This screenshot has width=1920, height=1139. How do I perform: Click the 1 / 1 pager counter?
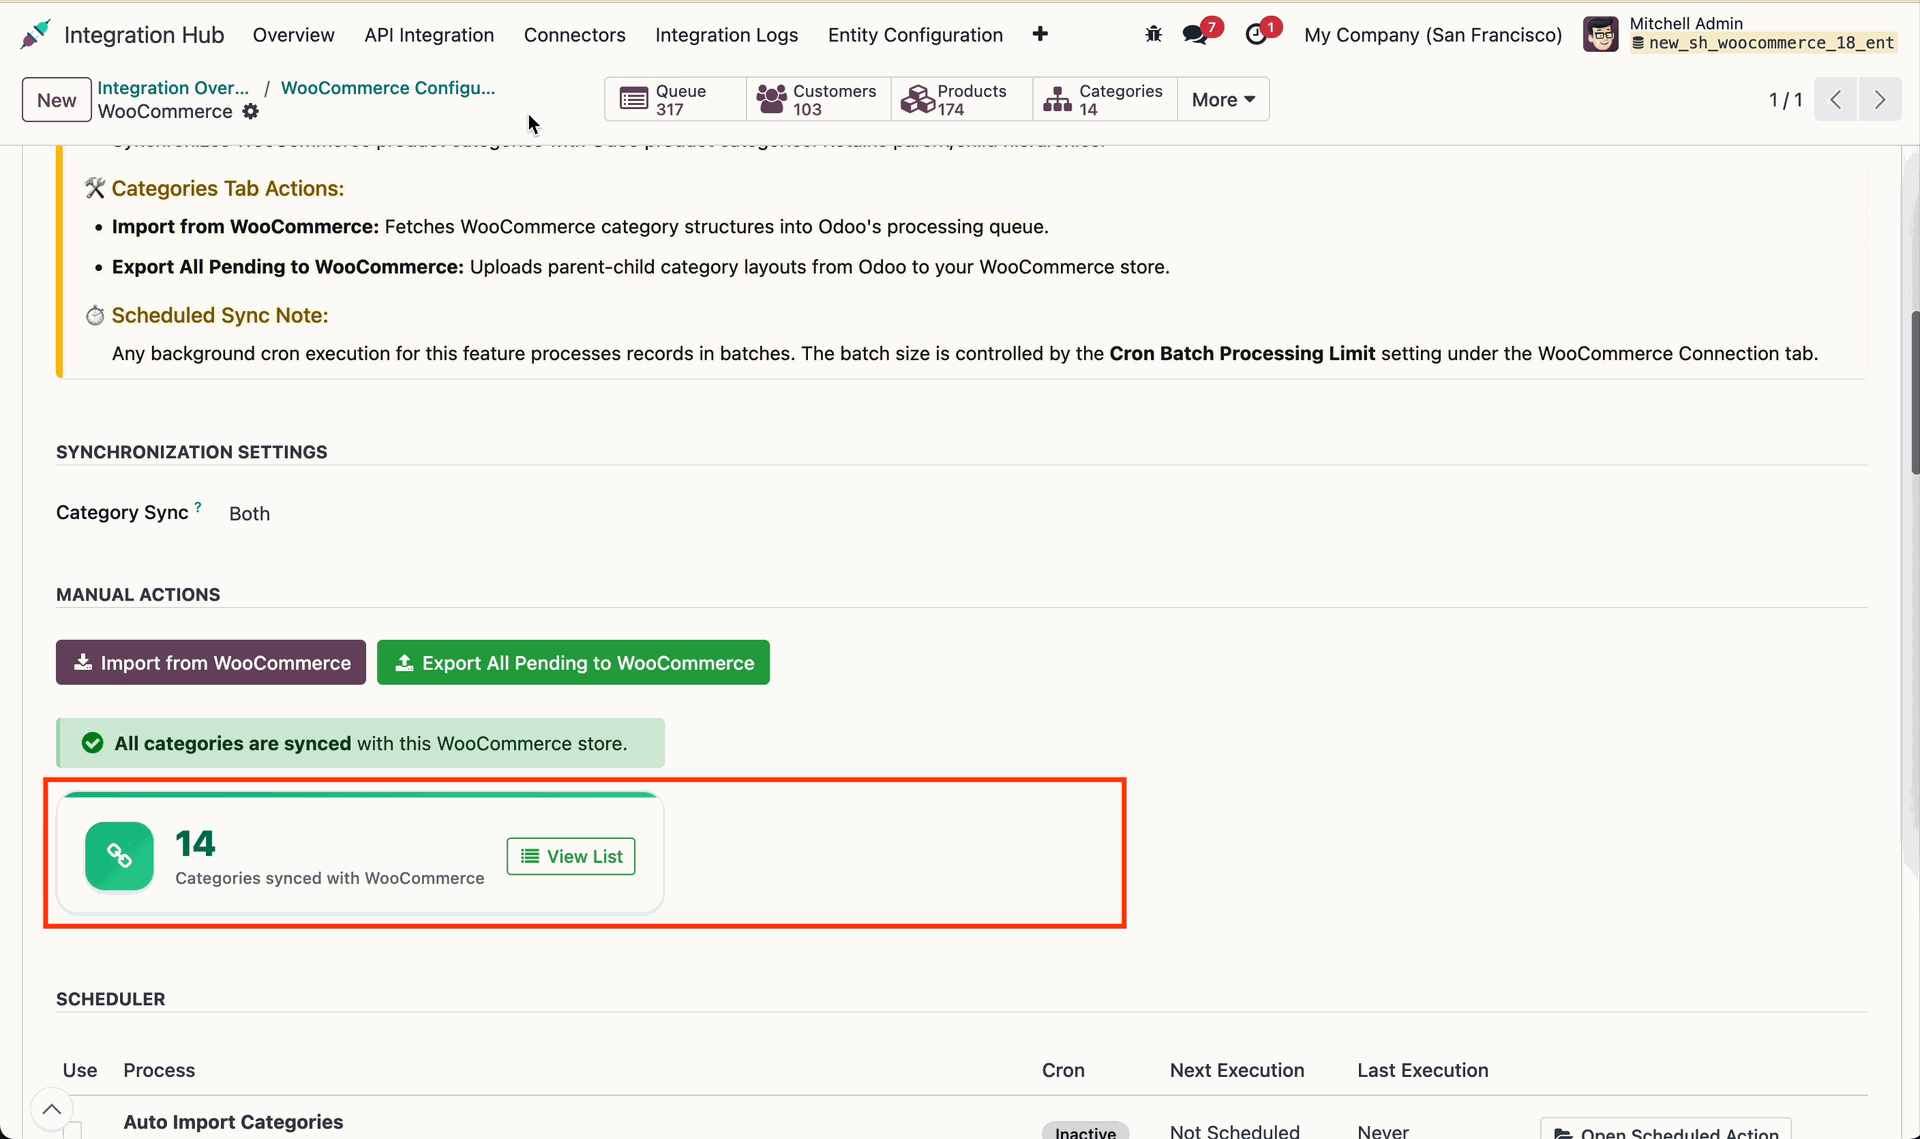[x=1786, y=100]
